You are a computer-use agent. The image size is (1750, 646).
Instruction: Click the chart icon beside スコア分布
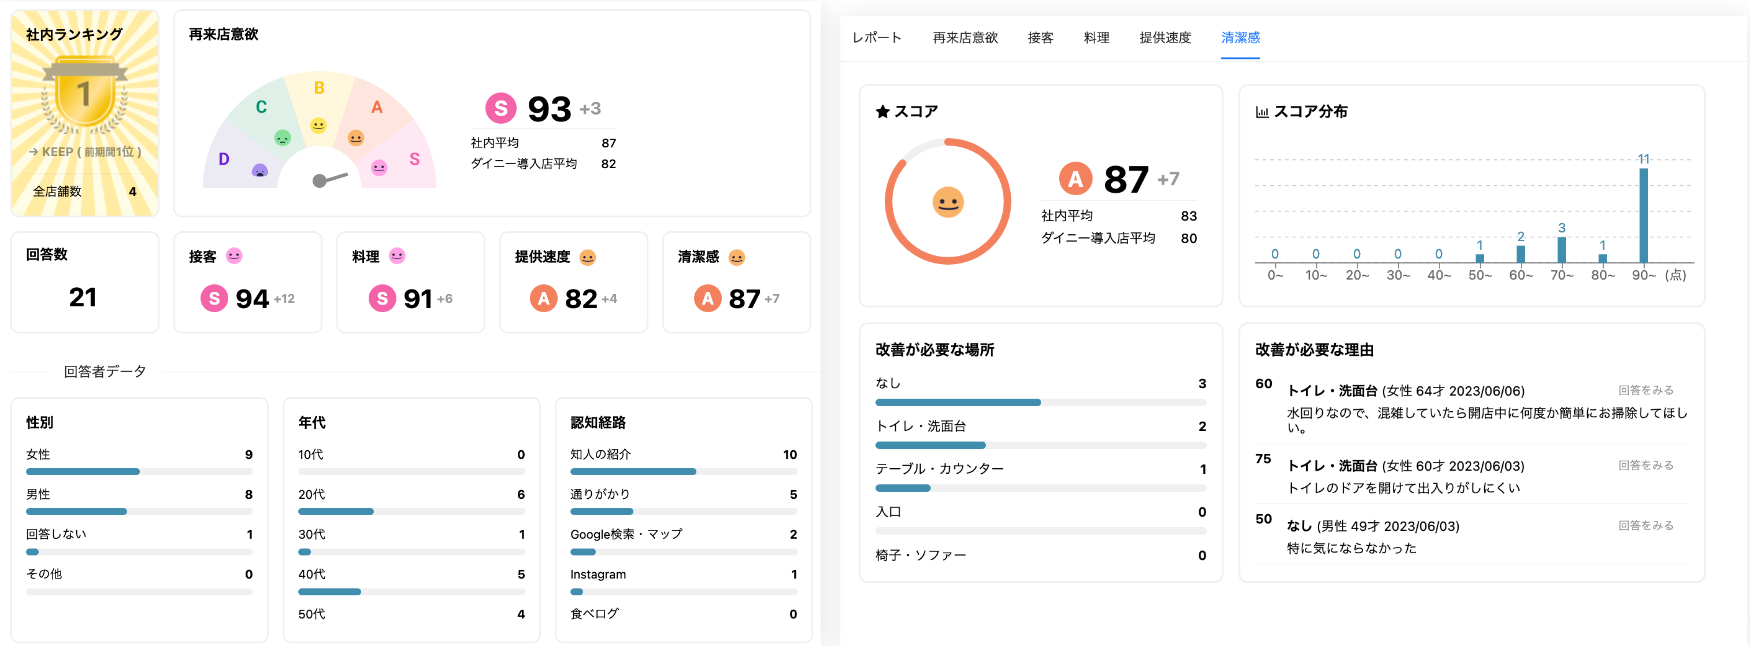(x=1262, y=112)
